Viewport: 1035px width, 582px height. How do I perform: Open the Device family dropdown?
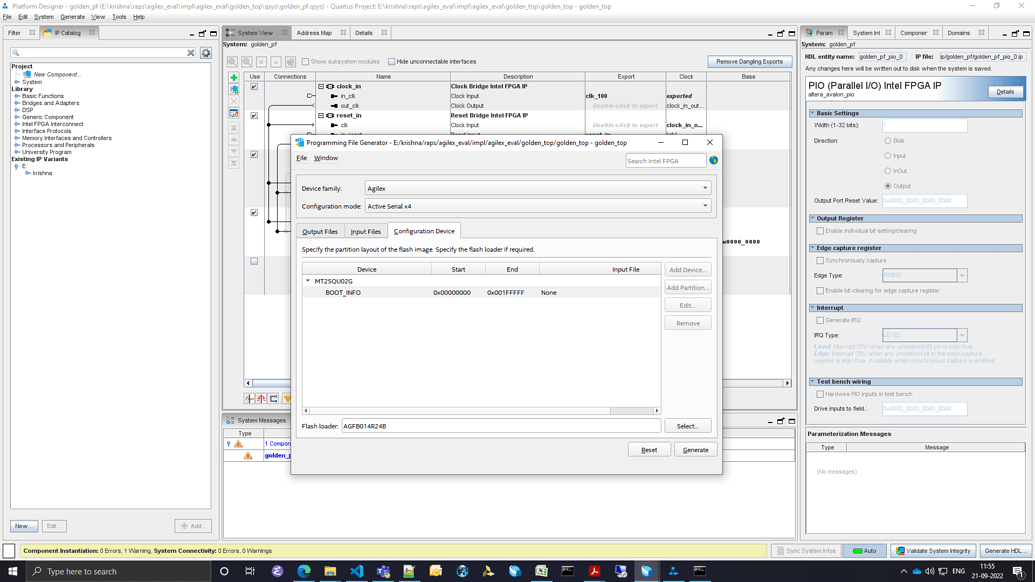[704, 188]
